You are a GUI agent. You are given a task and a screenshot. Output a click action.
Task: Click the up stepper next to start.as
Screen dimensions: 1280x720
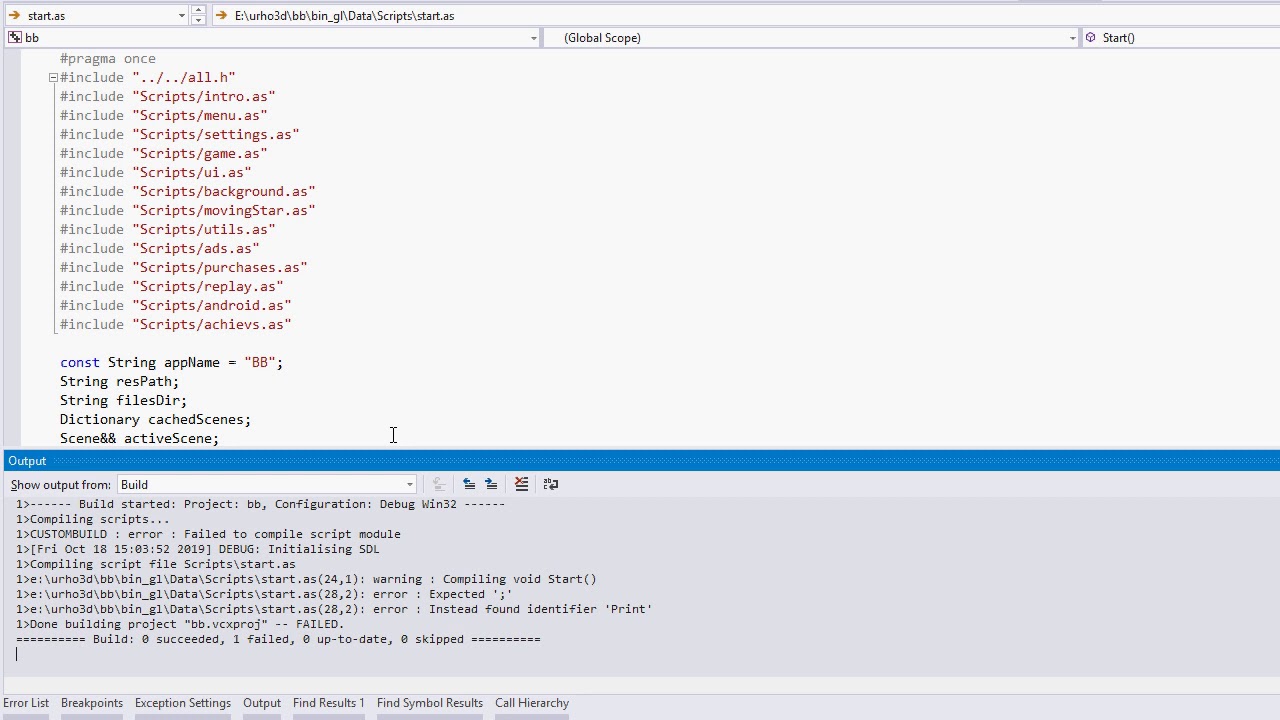(x=198, y=11)
